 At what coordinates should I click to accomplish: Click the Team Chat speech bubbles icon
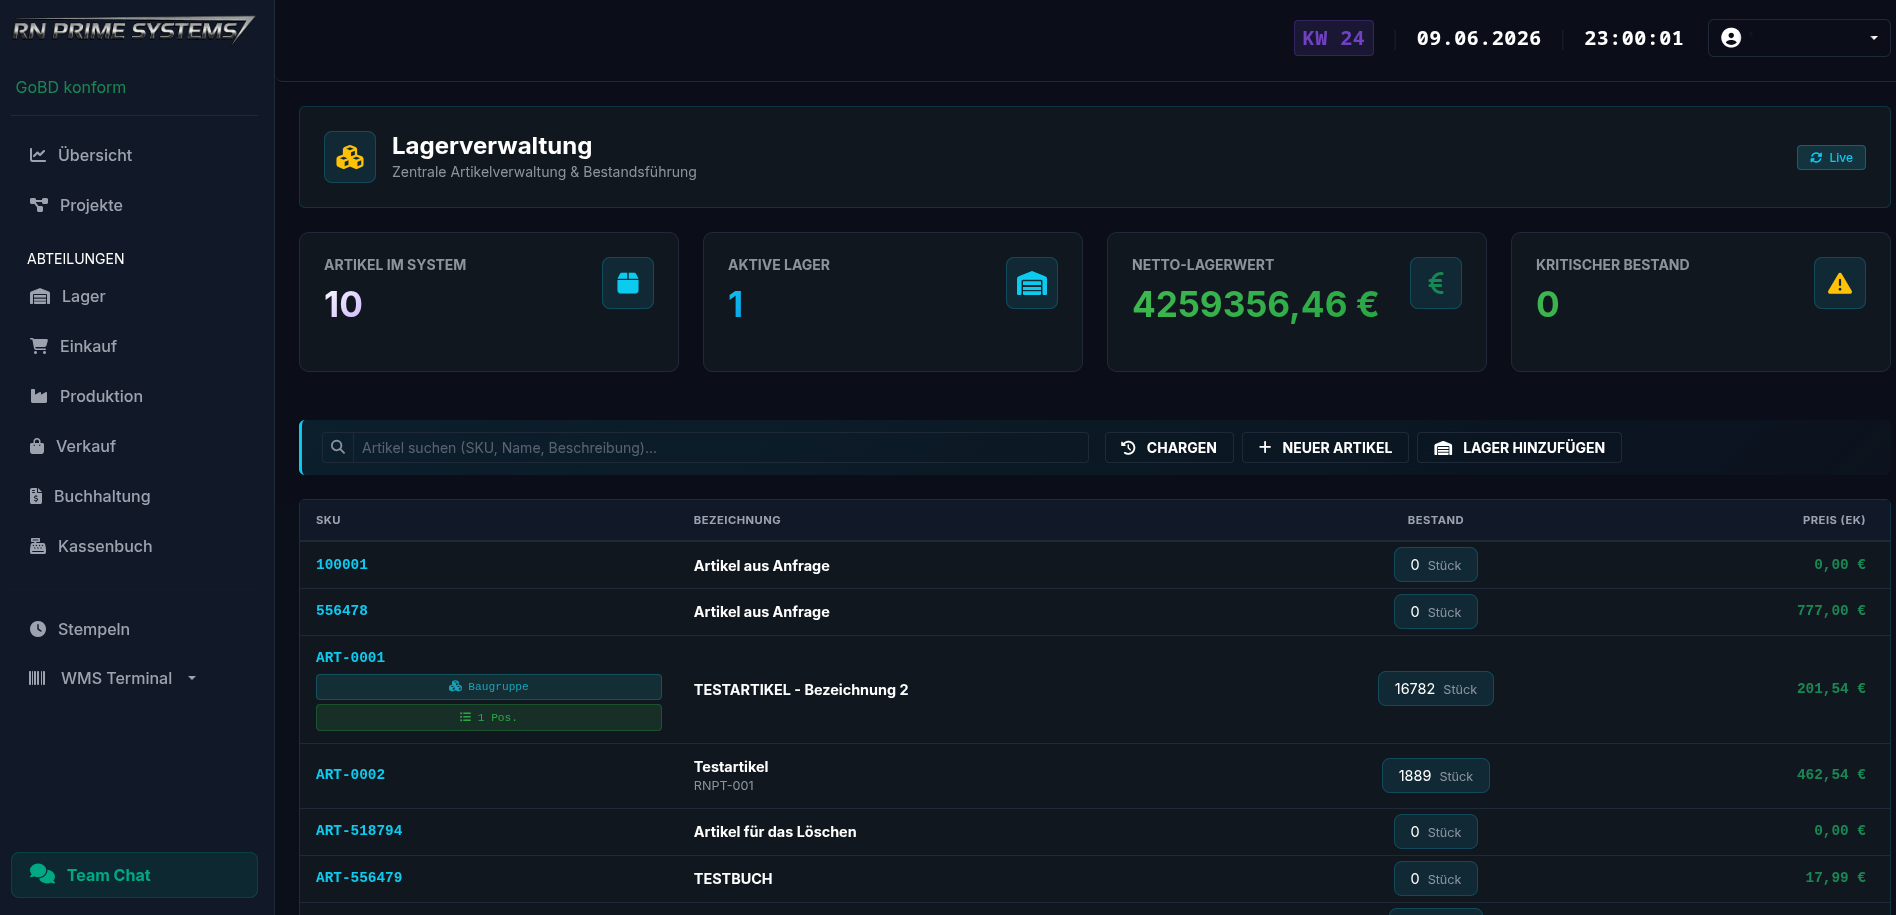click(x=42, y=874)
